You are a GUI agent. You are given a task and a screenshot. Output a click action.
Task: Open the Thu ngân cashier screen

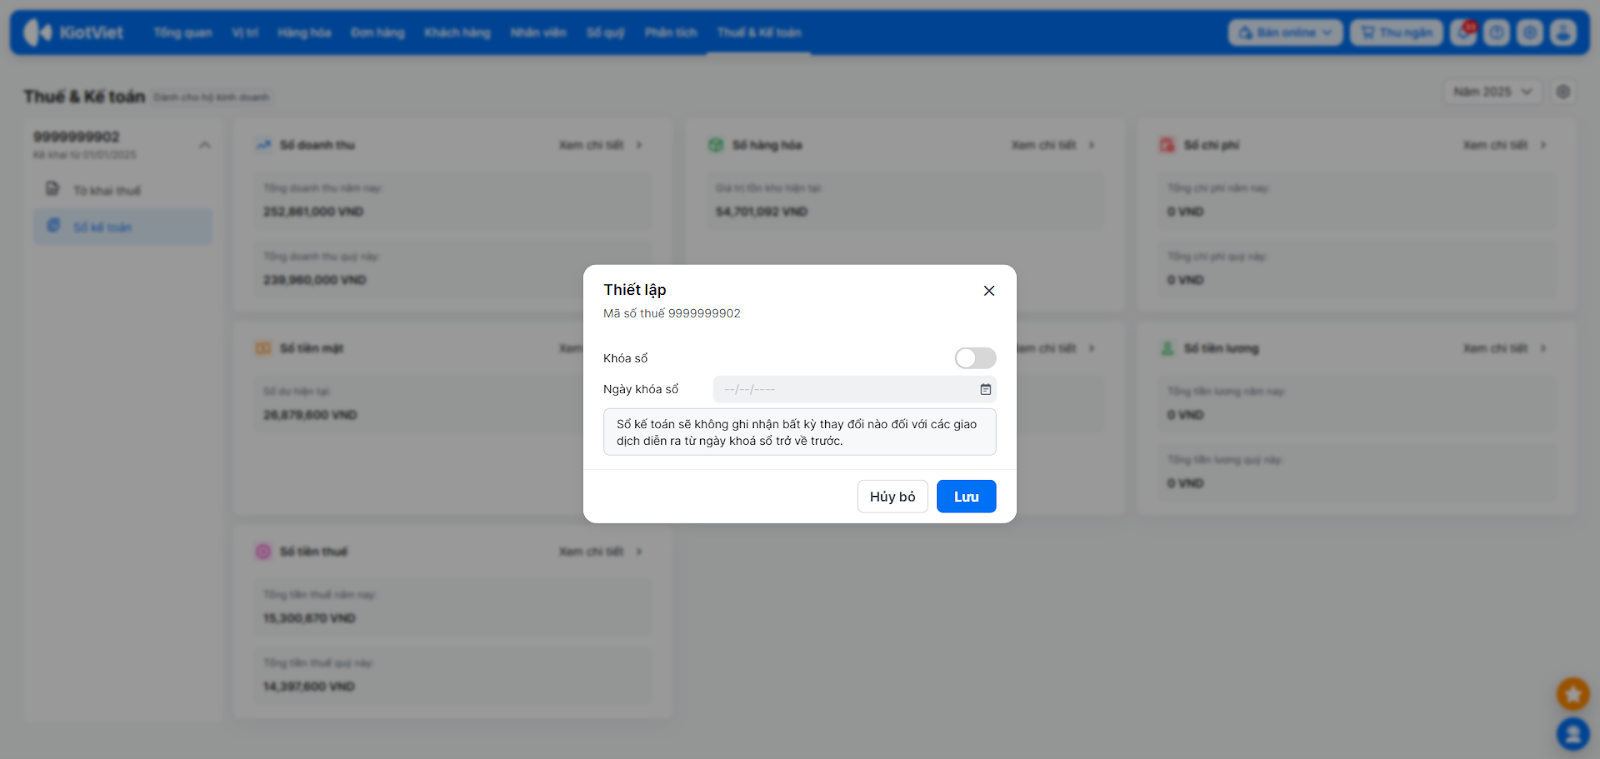(1396, 33)
